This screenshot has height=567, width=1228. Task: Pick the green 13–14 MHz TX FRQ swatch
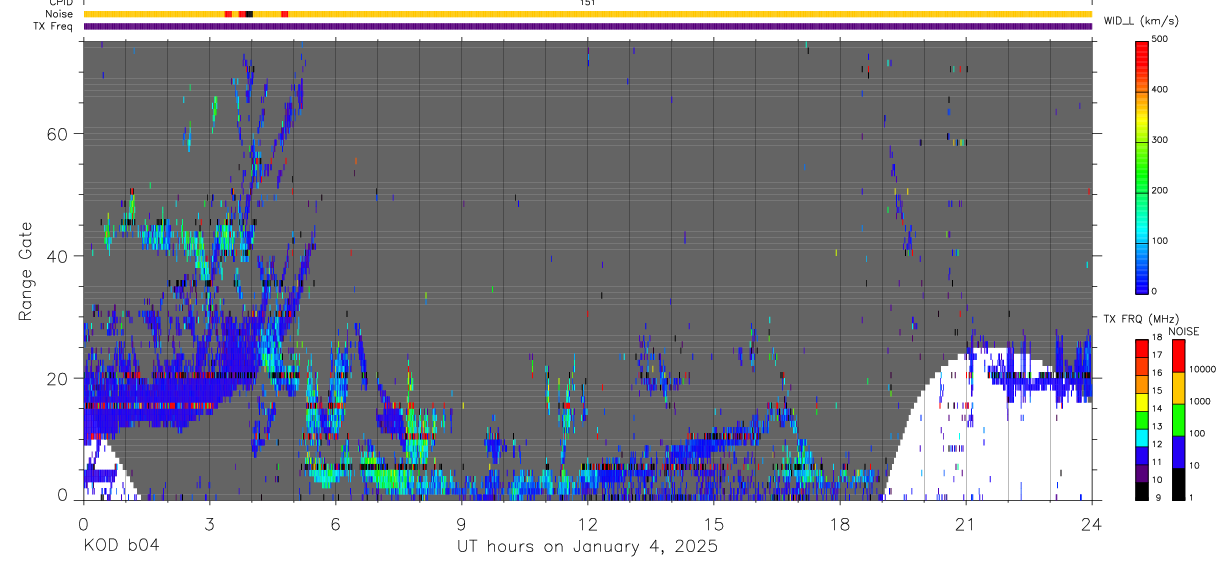pyautogui.click(x=1142, y=419)
